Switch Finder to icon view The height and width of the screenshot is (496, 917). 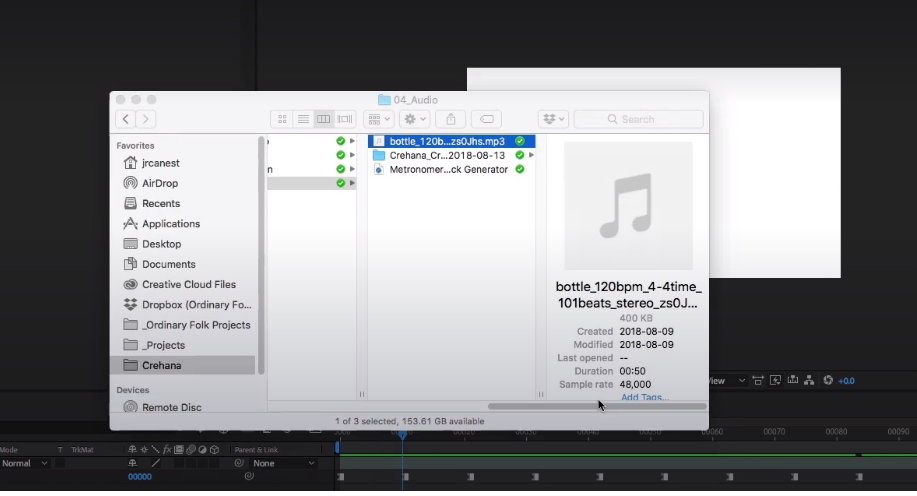tap(282, 119)
